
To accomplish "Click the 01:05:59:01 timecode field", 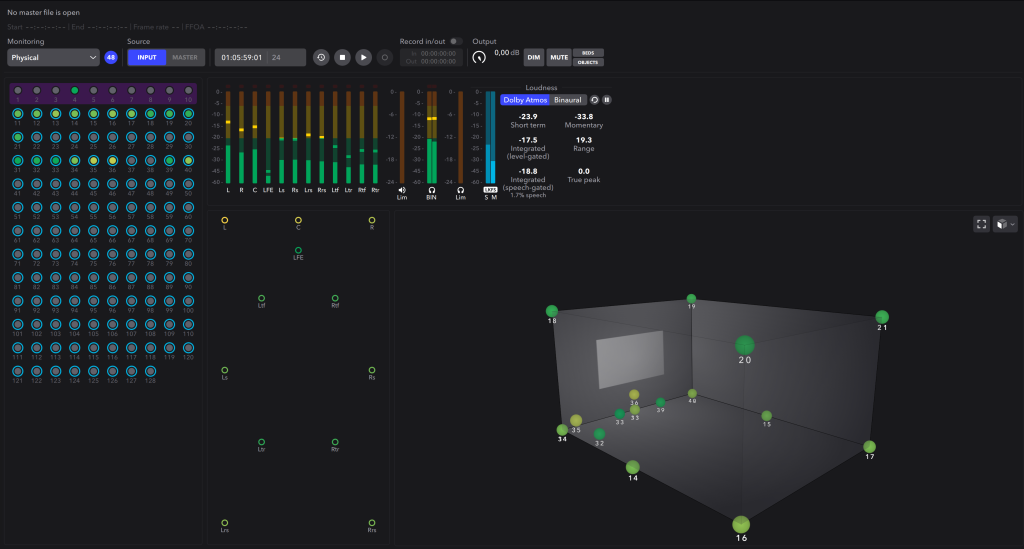I will 242,58.
